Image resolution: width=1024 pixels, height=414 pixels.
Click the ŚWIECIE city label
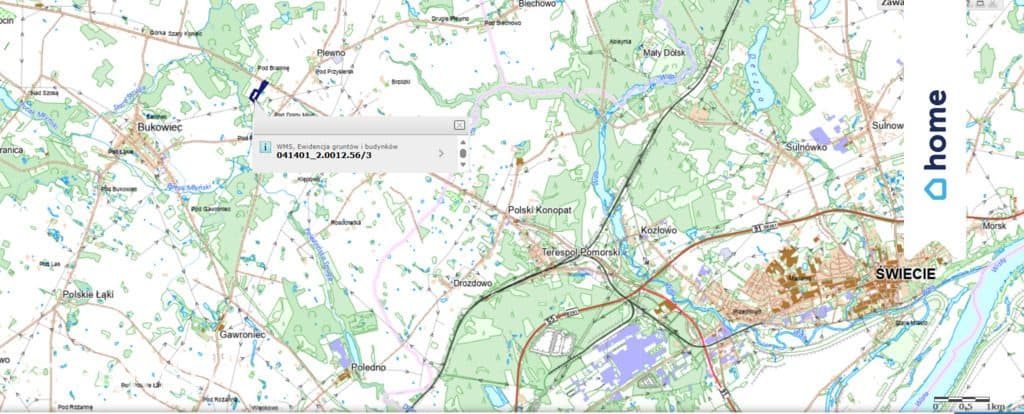click(x=905, y=275)
